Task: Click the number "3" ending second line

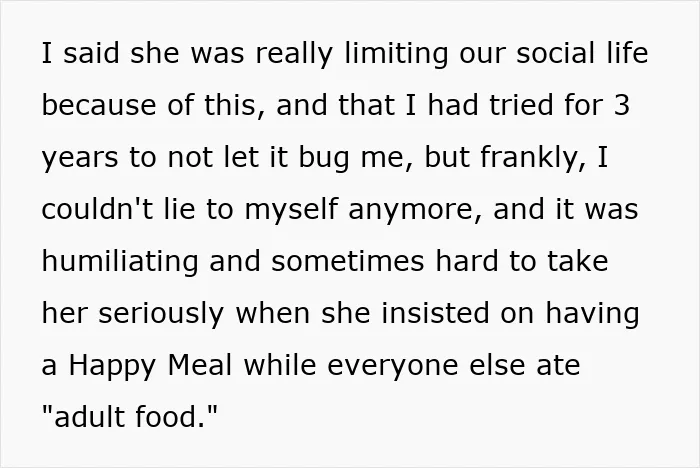Action: [x=621, y=105]
